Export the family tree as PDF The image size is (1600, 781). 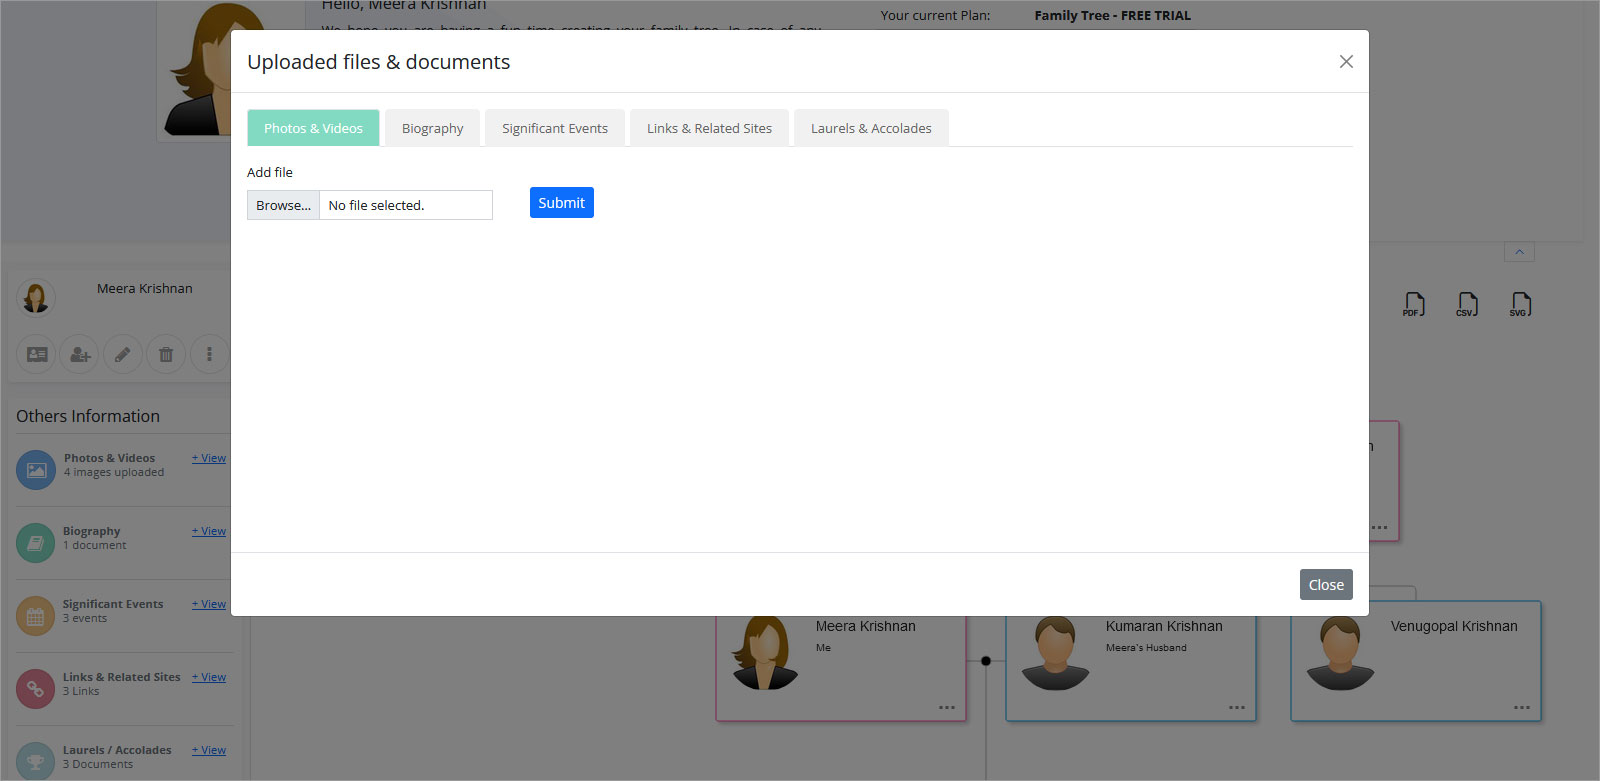point(1414,305)
